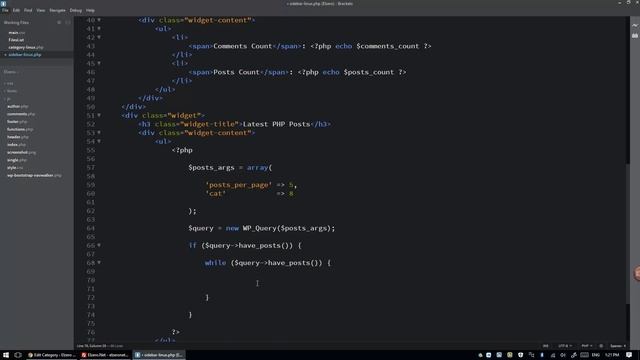This screenshot has height=360, width=640.
Task: Open the Debug menu
Action: [76, 10]
